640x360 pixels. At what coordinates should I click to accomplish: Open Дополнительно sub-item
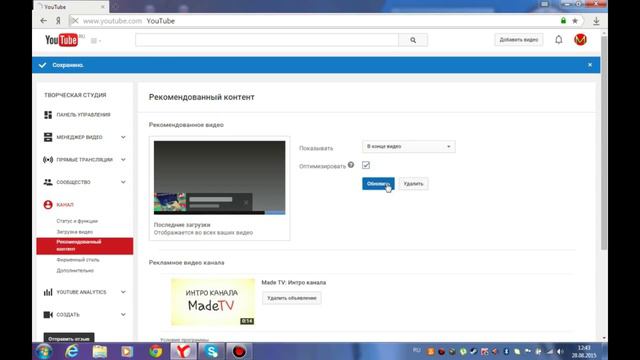click(x=75, y=270)
